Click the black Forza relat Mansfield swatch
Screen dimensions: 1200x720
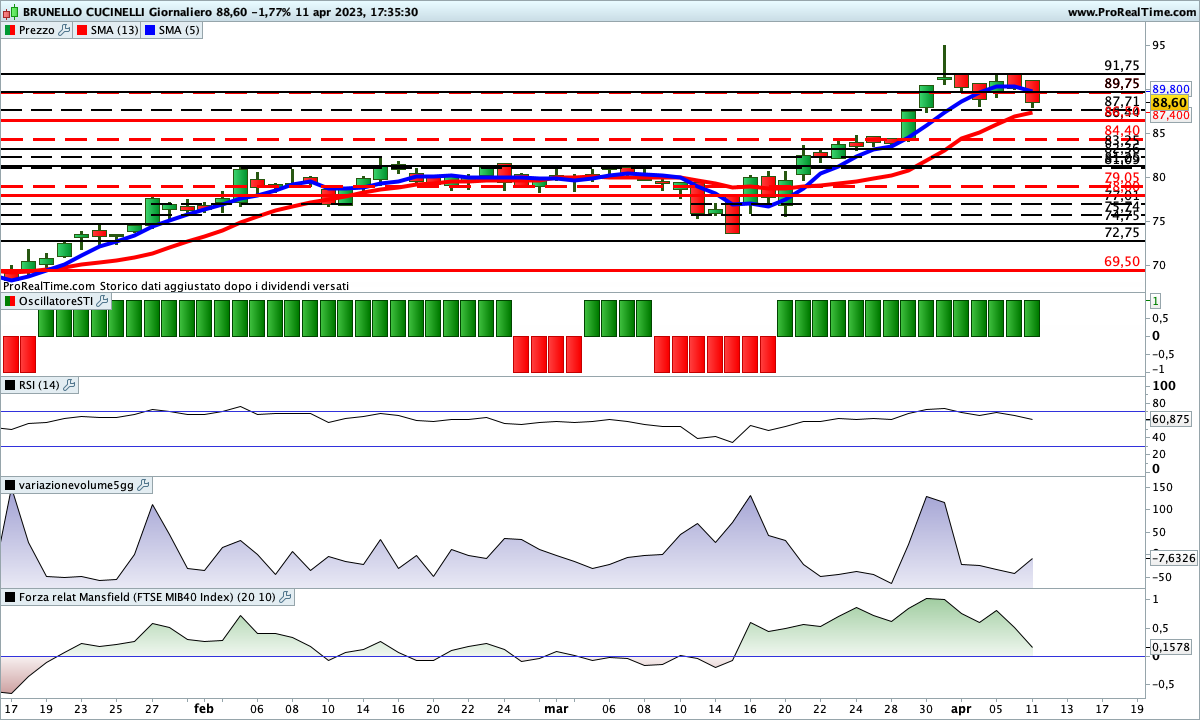pyautogui.click(x=10, y=597)
